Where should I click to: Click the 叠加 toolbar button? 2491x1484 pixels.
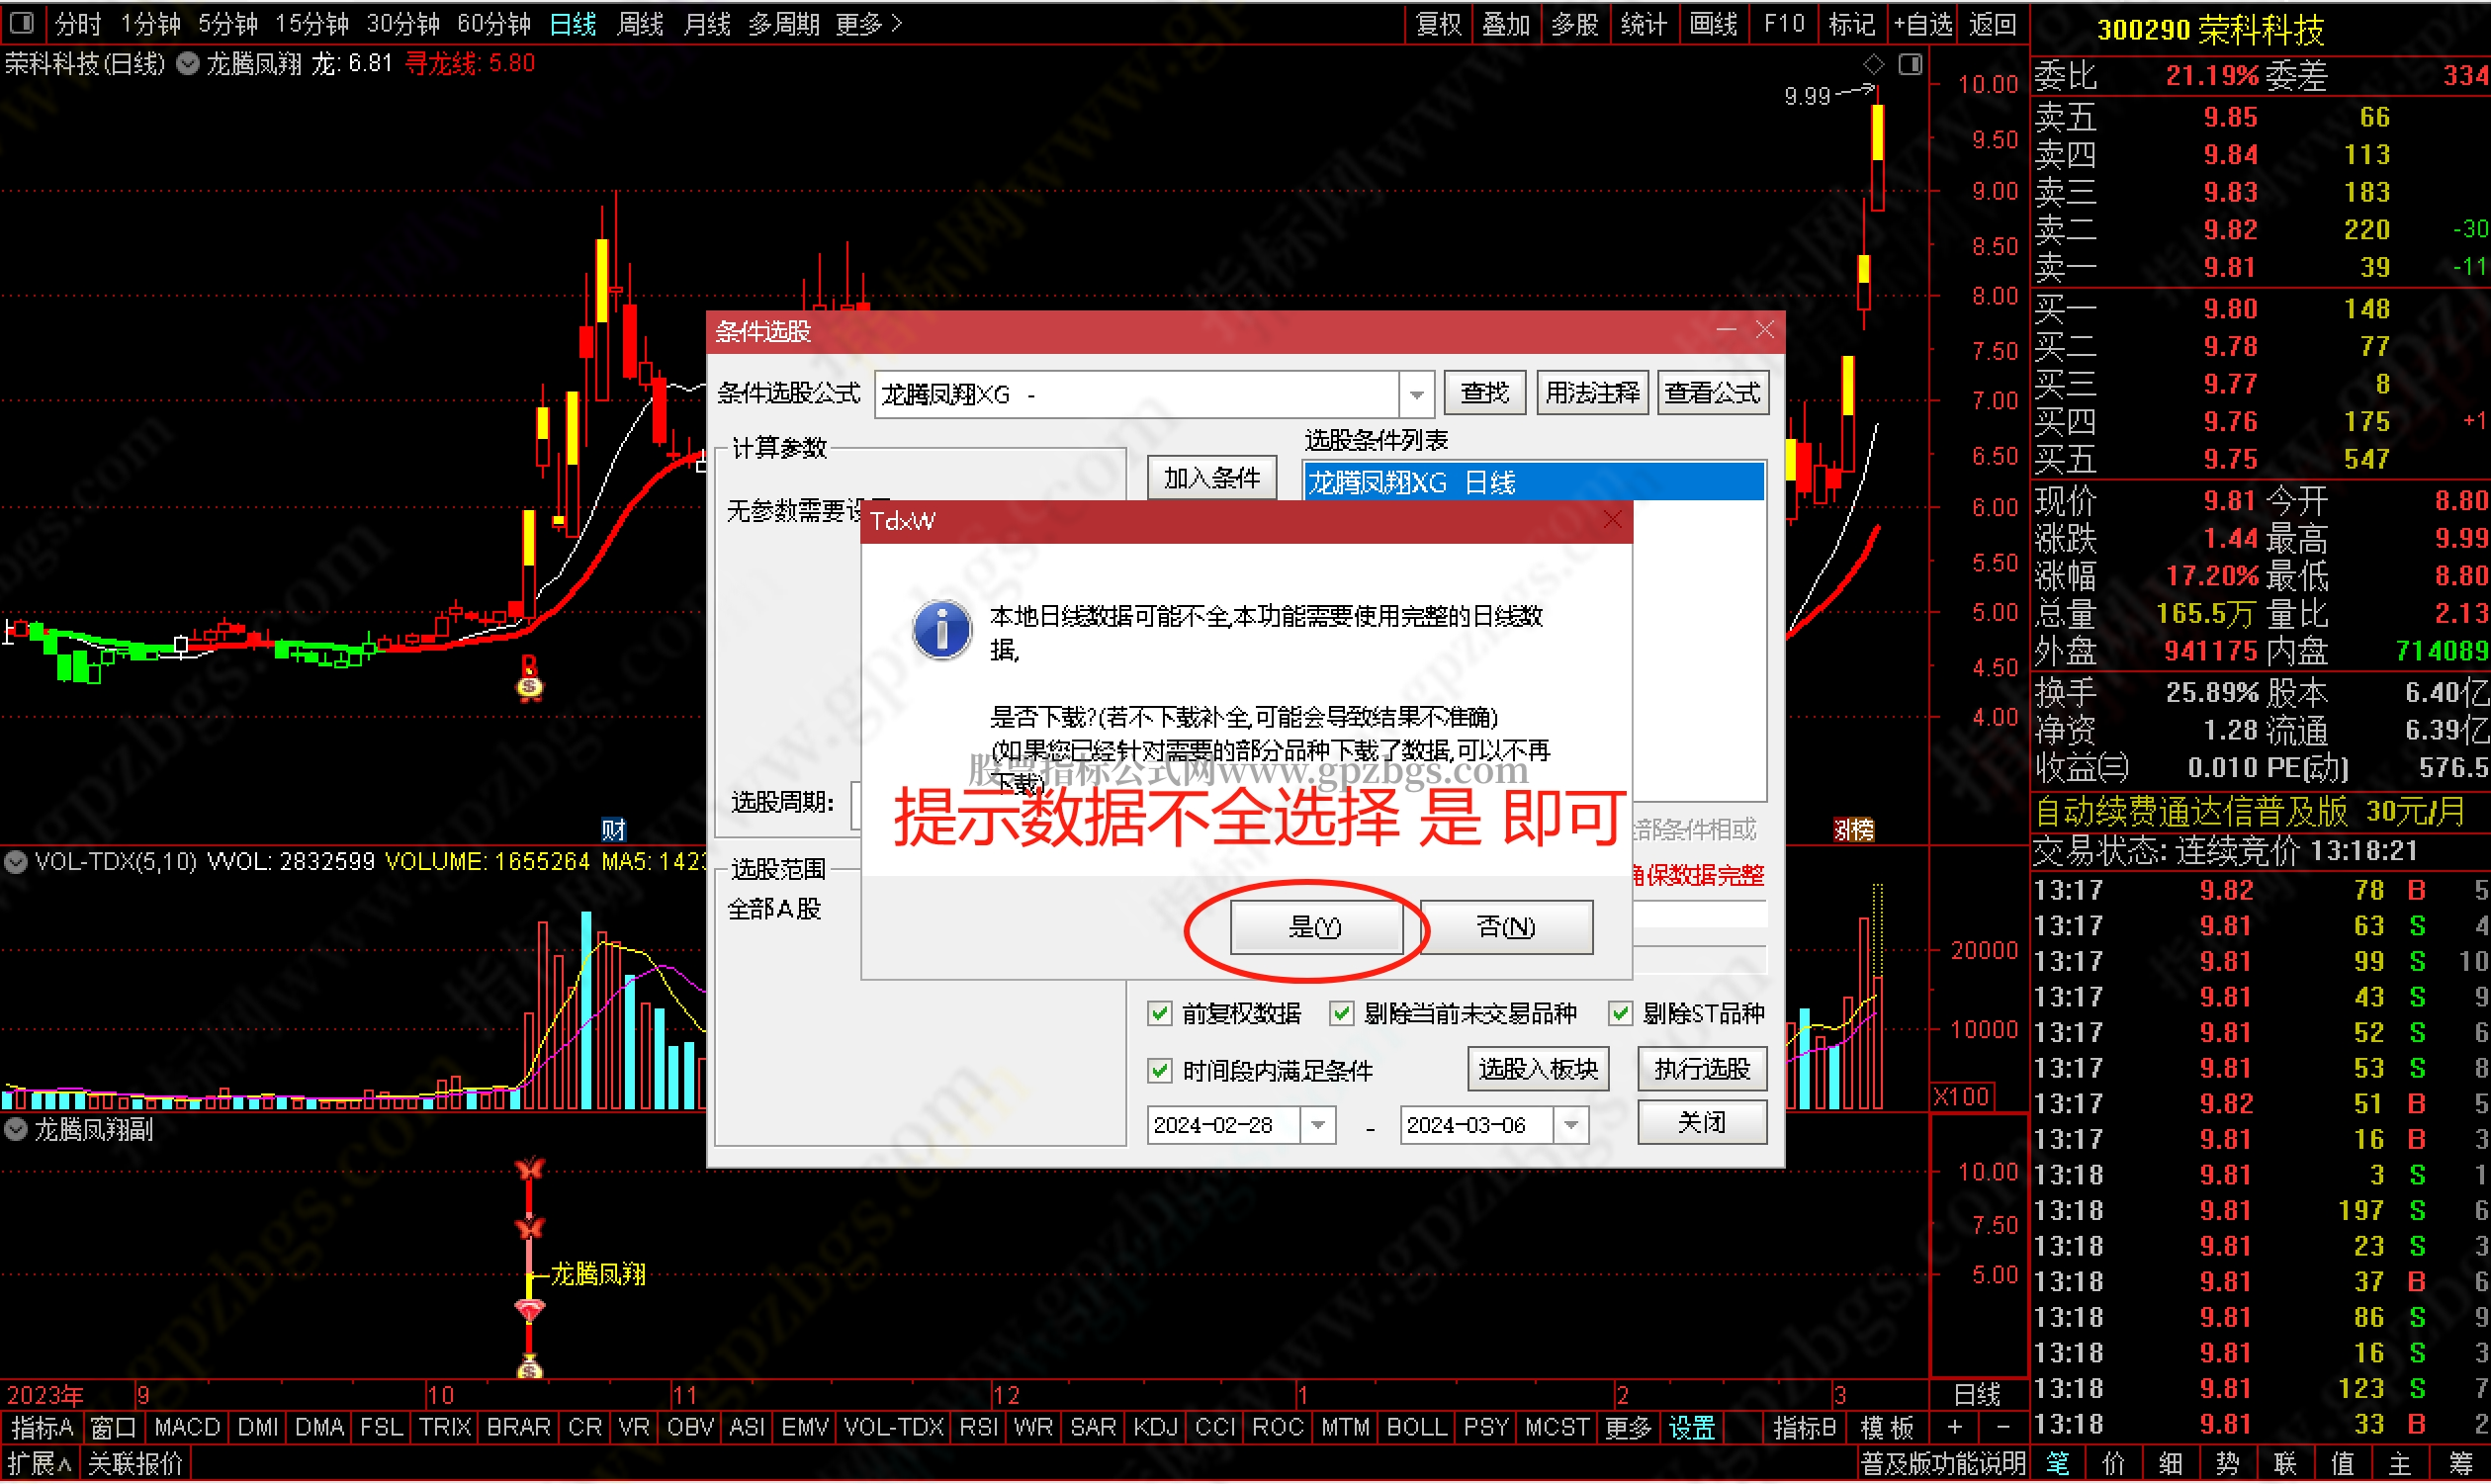[x=1506, y=23]
